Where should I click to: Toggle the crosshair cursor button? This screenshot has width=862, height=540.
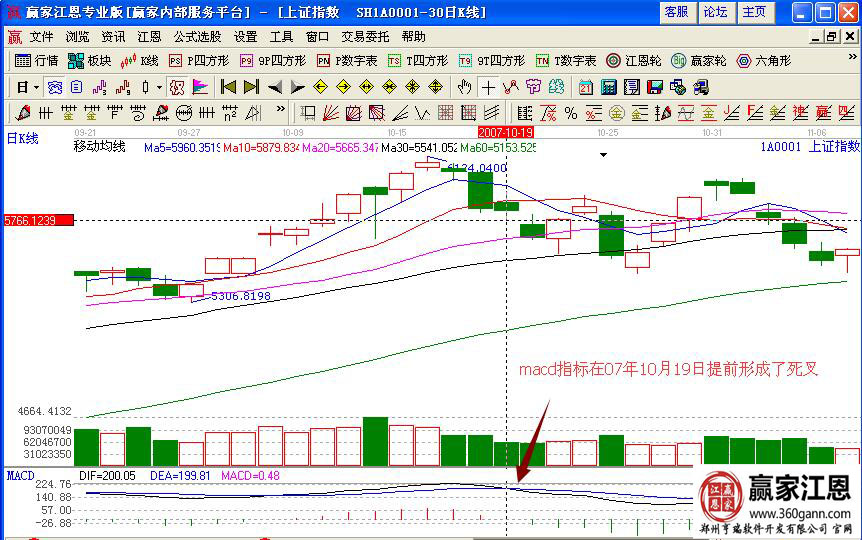pyautogui.click(x=488, y=87)
